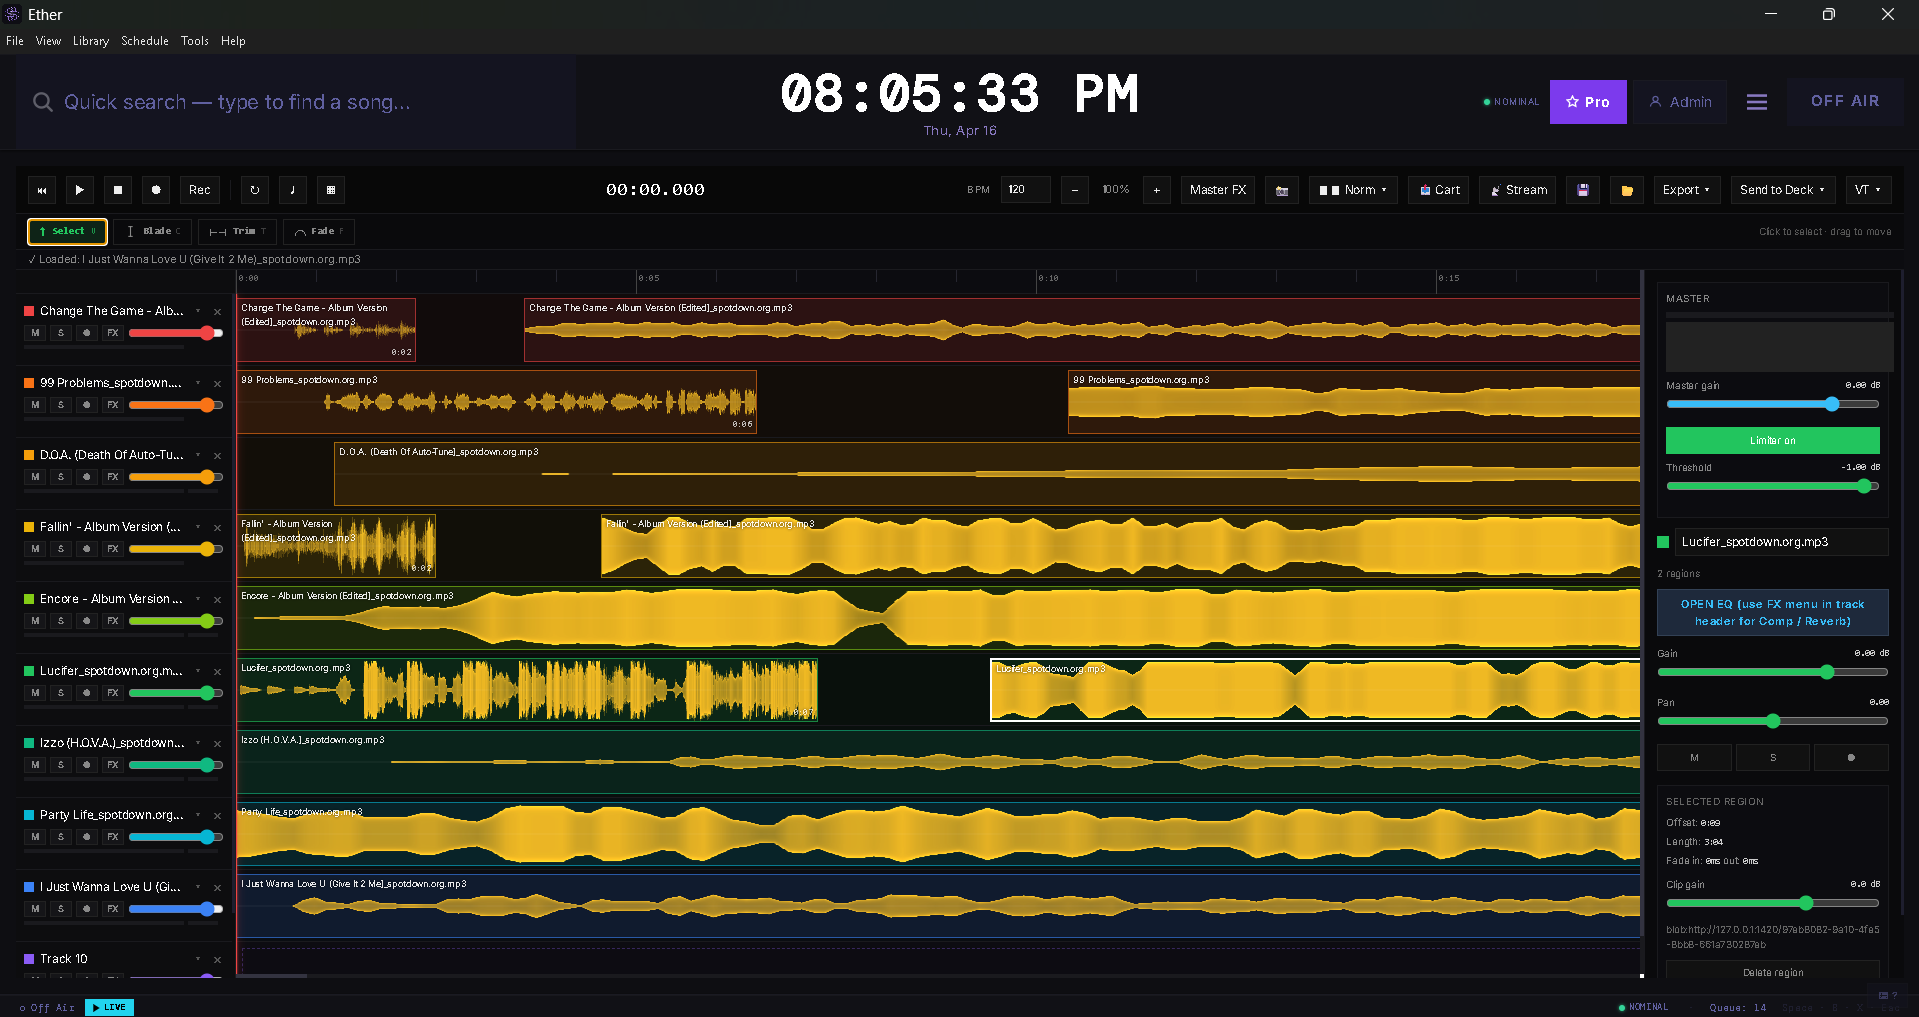
Task: Open the Library menu
Action: 90,41
